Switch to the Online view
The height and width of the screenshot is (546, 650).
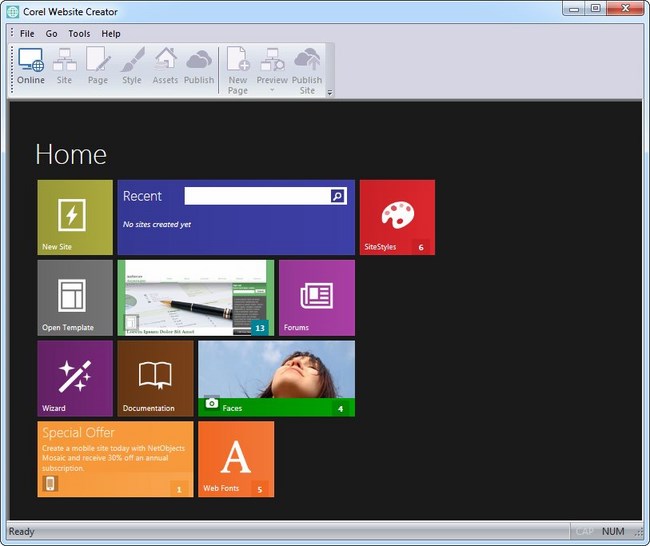[x=31, y=66]
